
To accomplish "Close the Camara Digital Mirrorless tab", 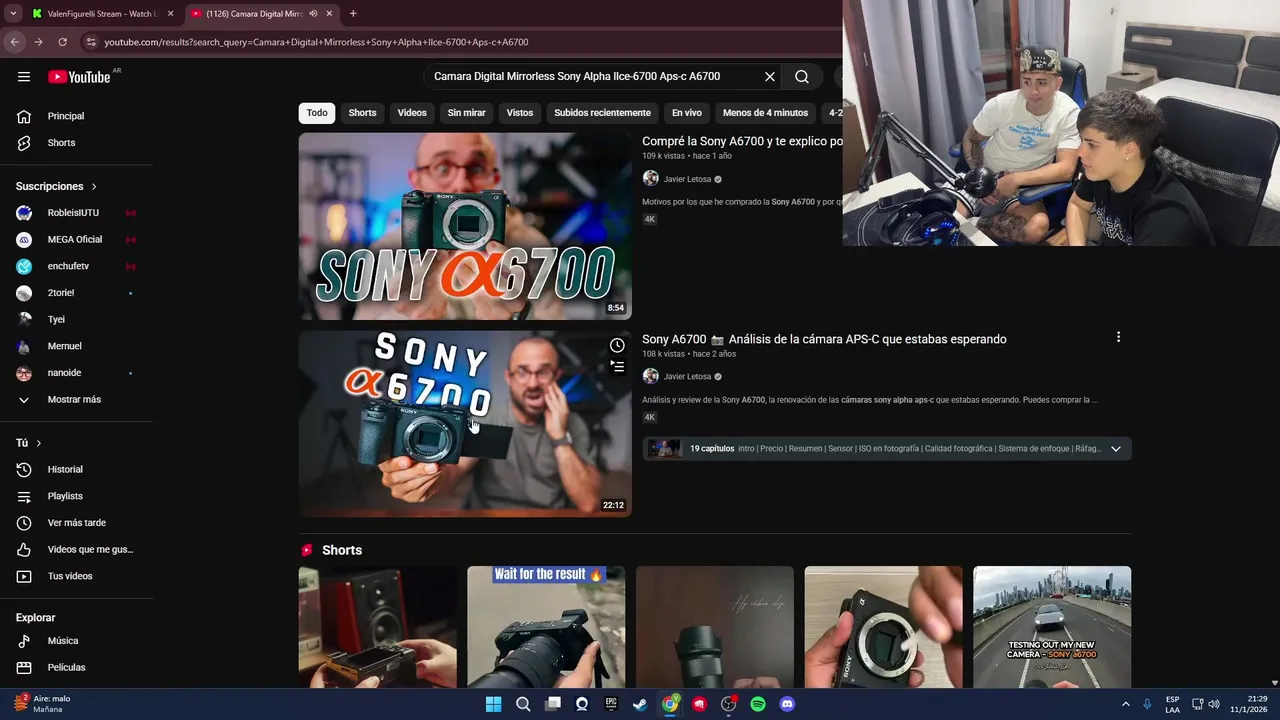I will click(x=329, y=14).
